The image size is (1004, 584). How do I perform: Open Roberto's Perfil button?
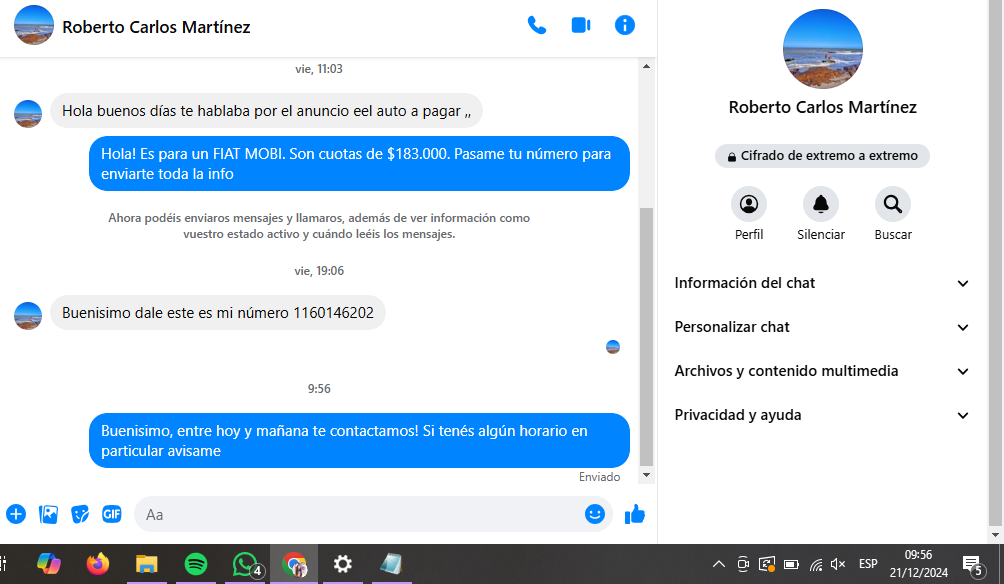click(749, 205)
